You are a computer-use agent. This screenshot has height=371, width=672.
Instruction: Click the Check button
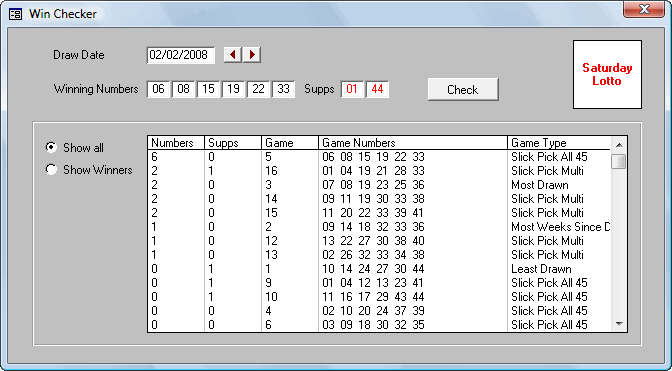click(463, 90)
